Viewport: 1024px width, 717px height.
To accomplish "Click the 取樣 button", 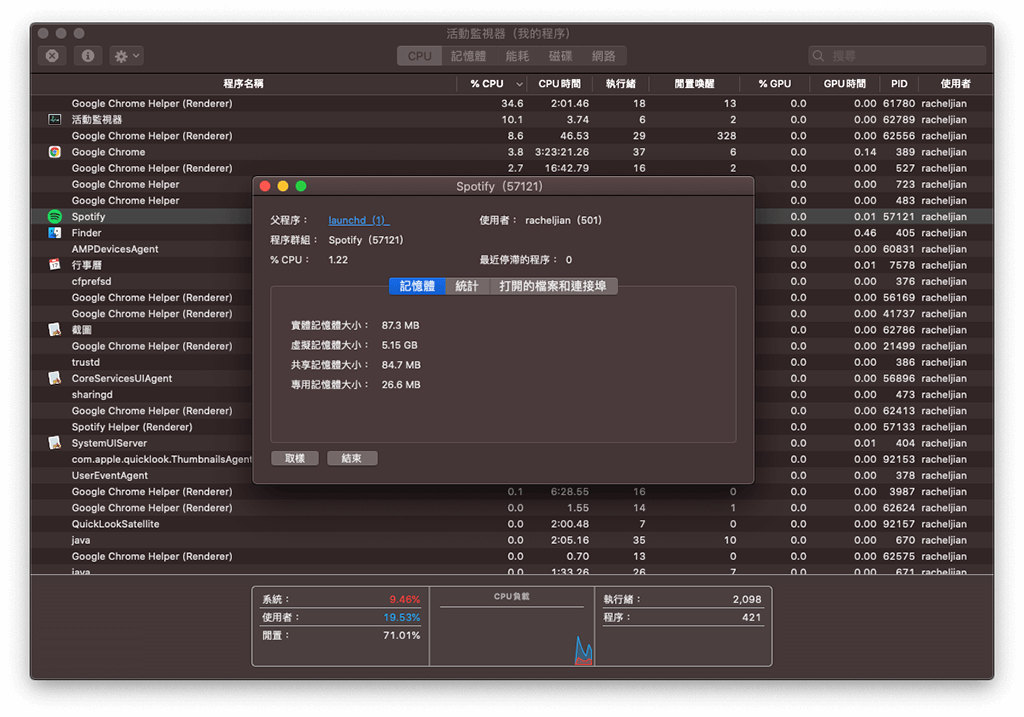I will click(x=295, y=458).
